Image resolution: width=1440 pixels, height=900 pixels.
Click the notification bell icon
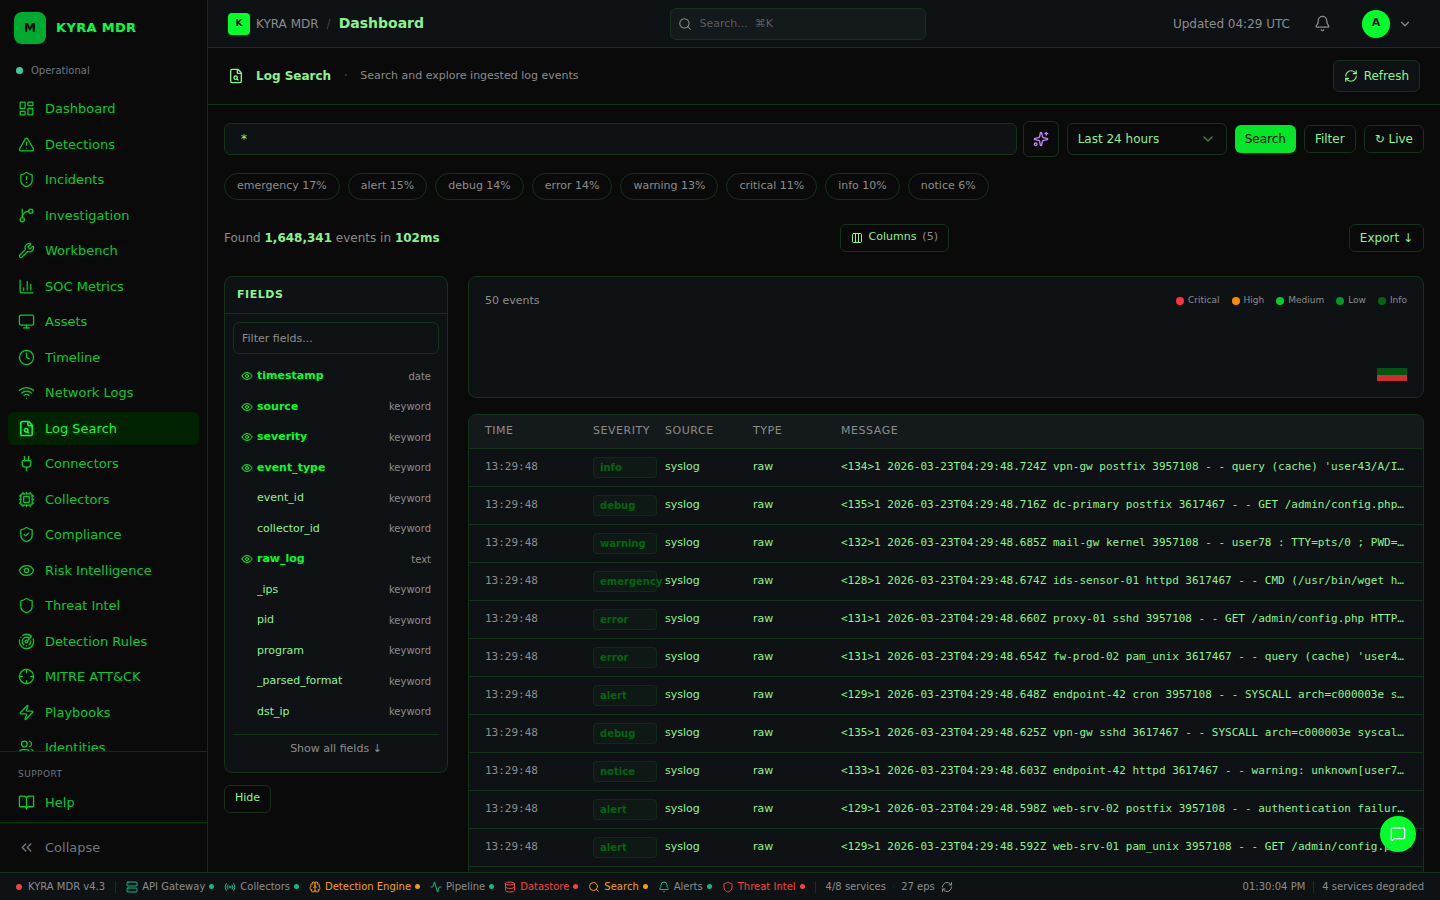[1322, 23]
